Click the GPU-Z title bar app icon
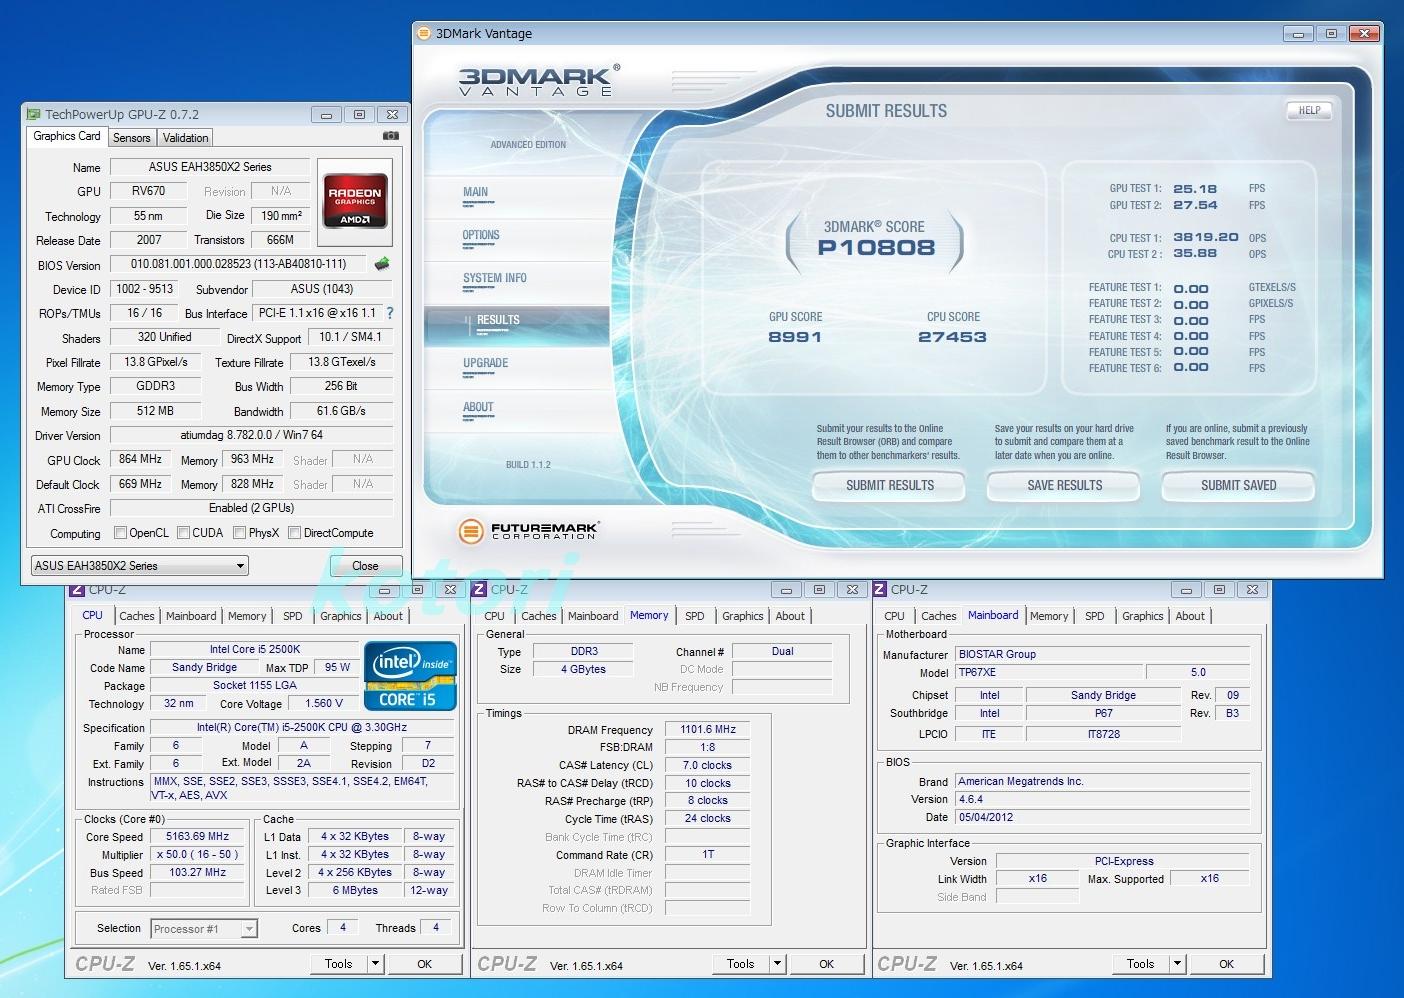Screen dimensions: 1404x998 click(33, 114)
